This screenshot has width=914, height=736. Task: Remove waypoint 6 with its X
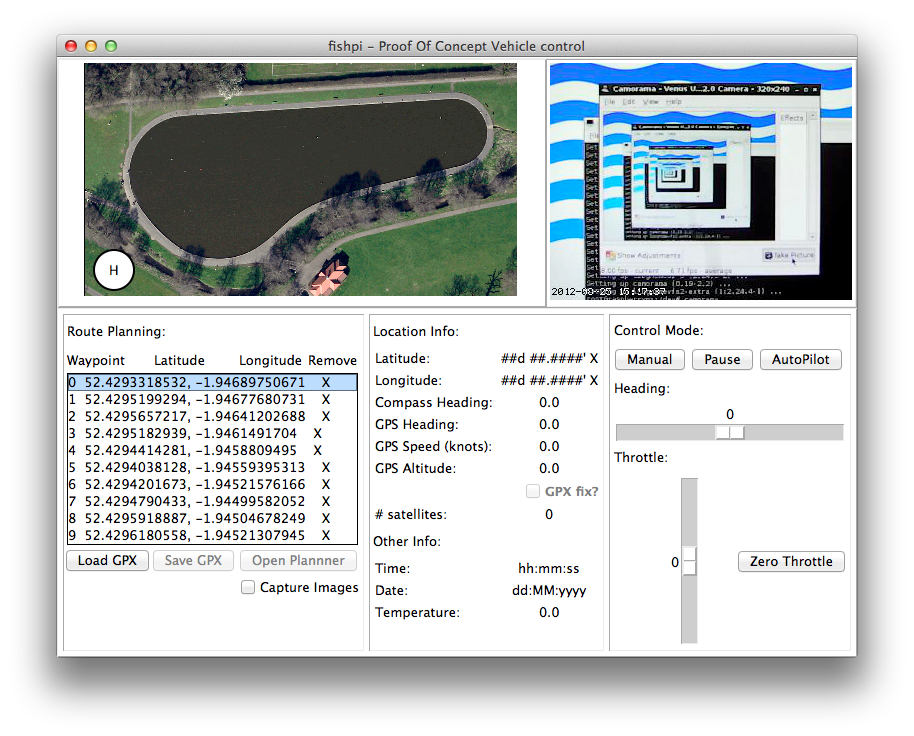pyautogui.click(x=326, y=484)
